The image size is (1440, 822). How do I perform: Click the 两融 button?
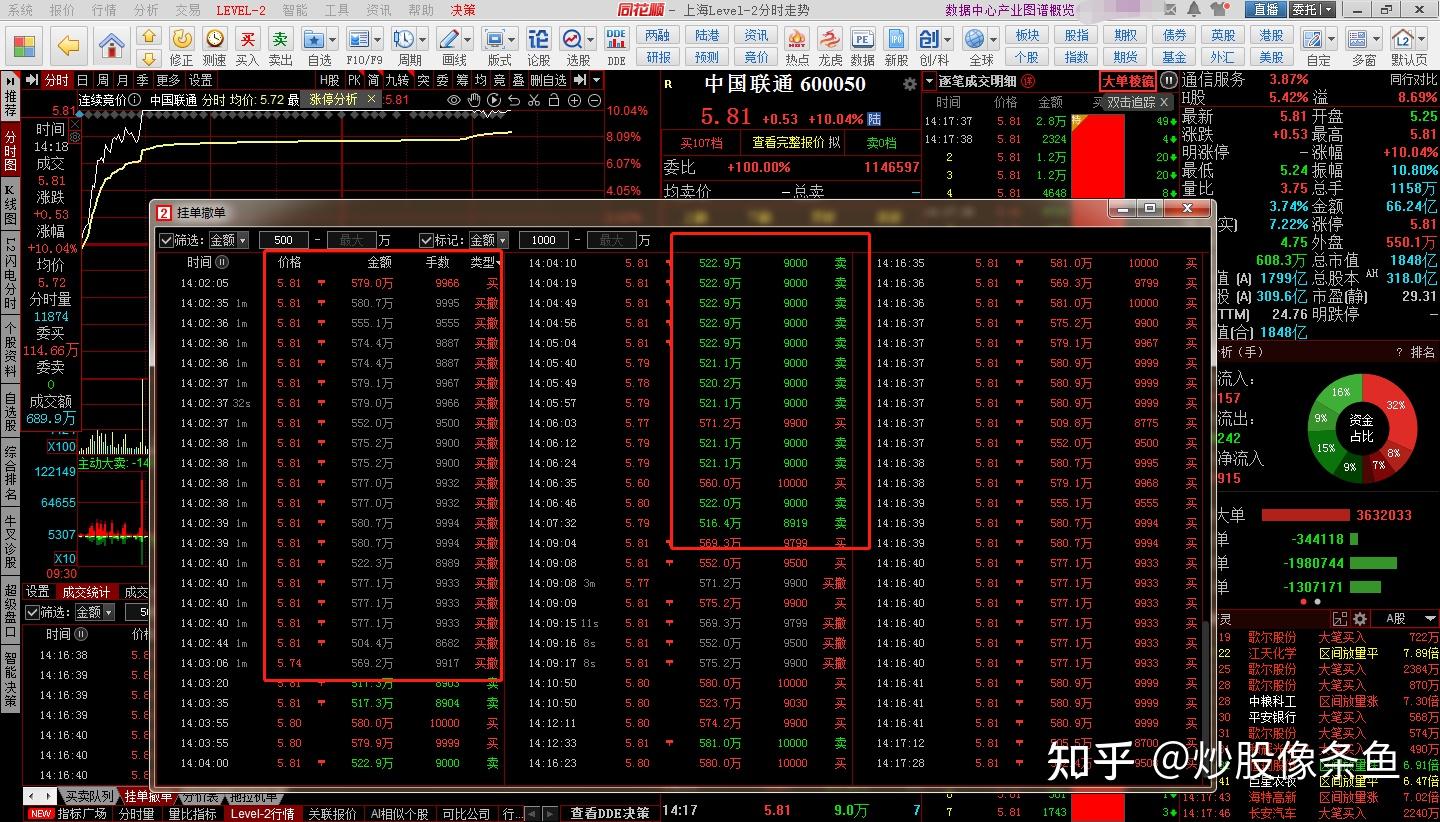[x=658, y=35]
